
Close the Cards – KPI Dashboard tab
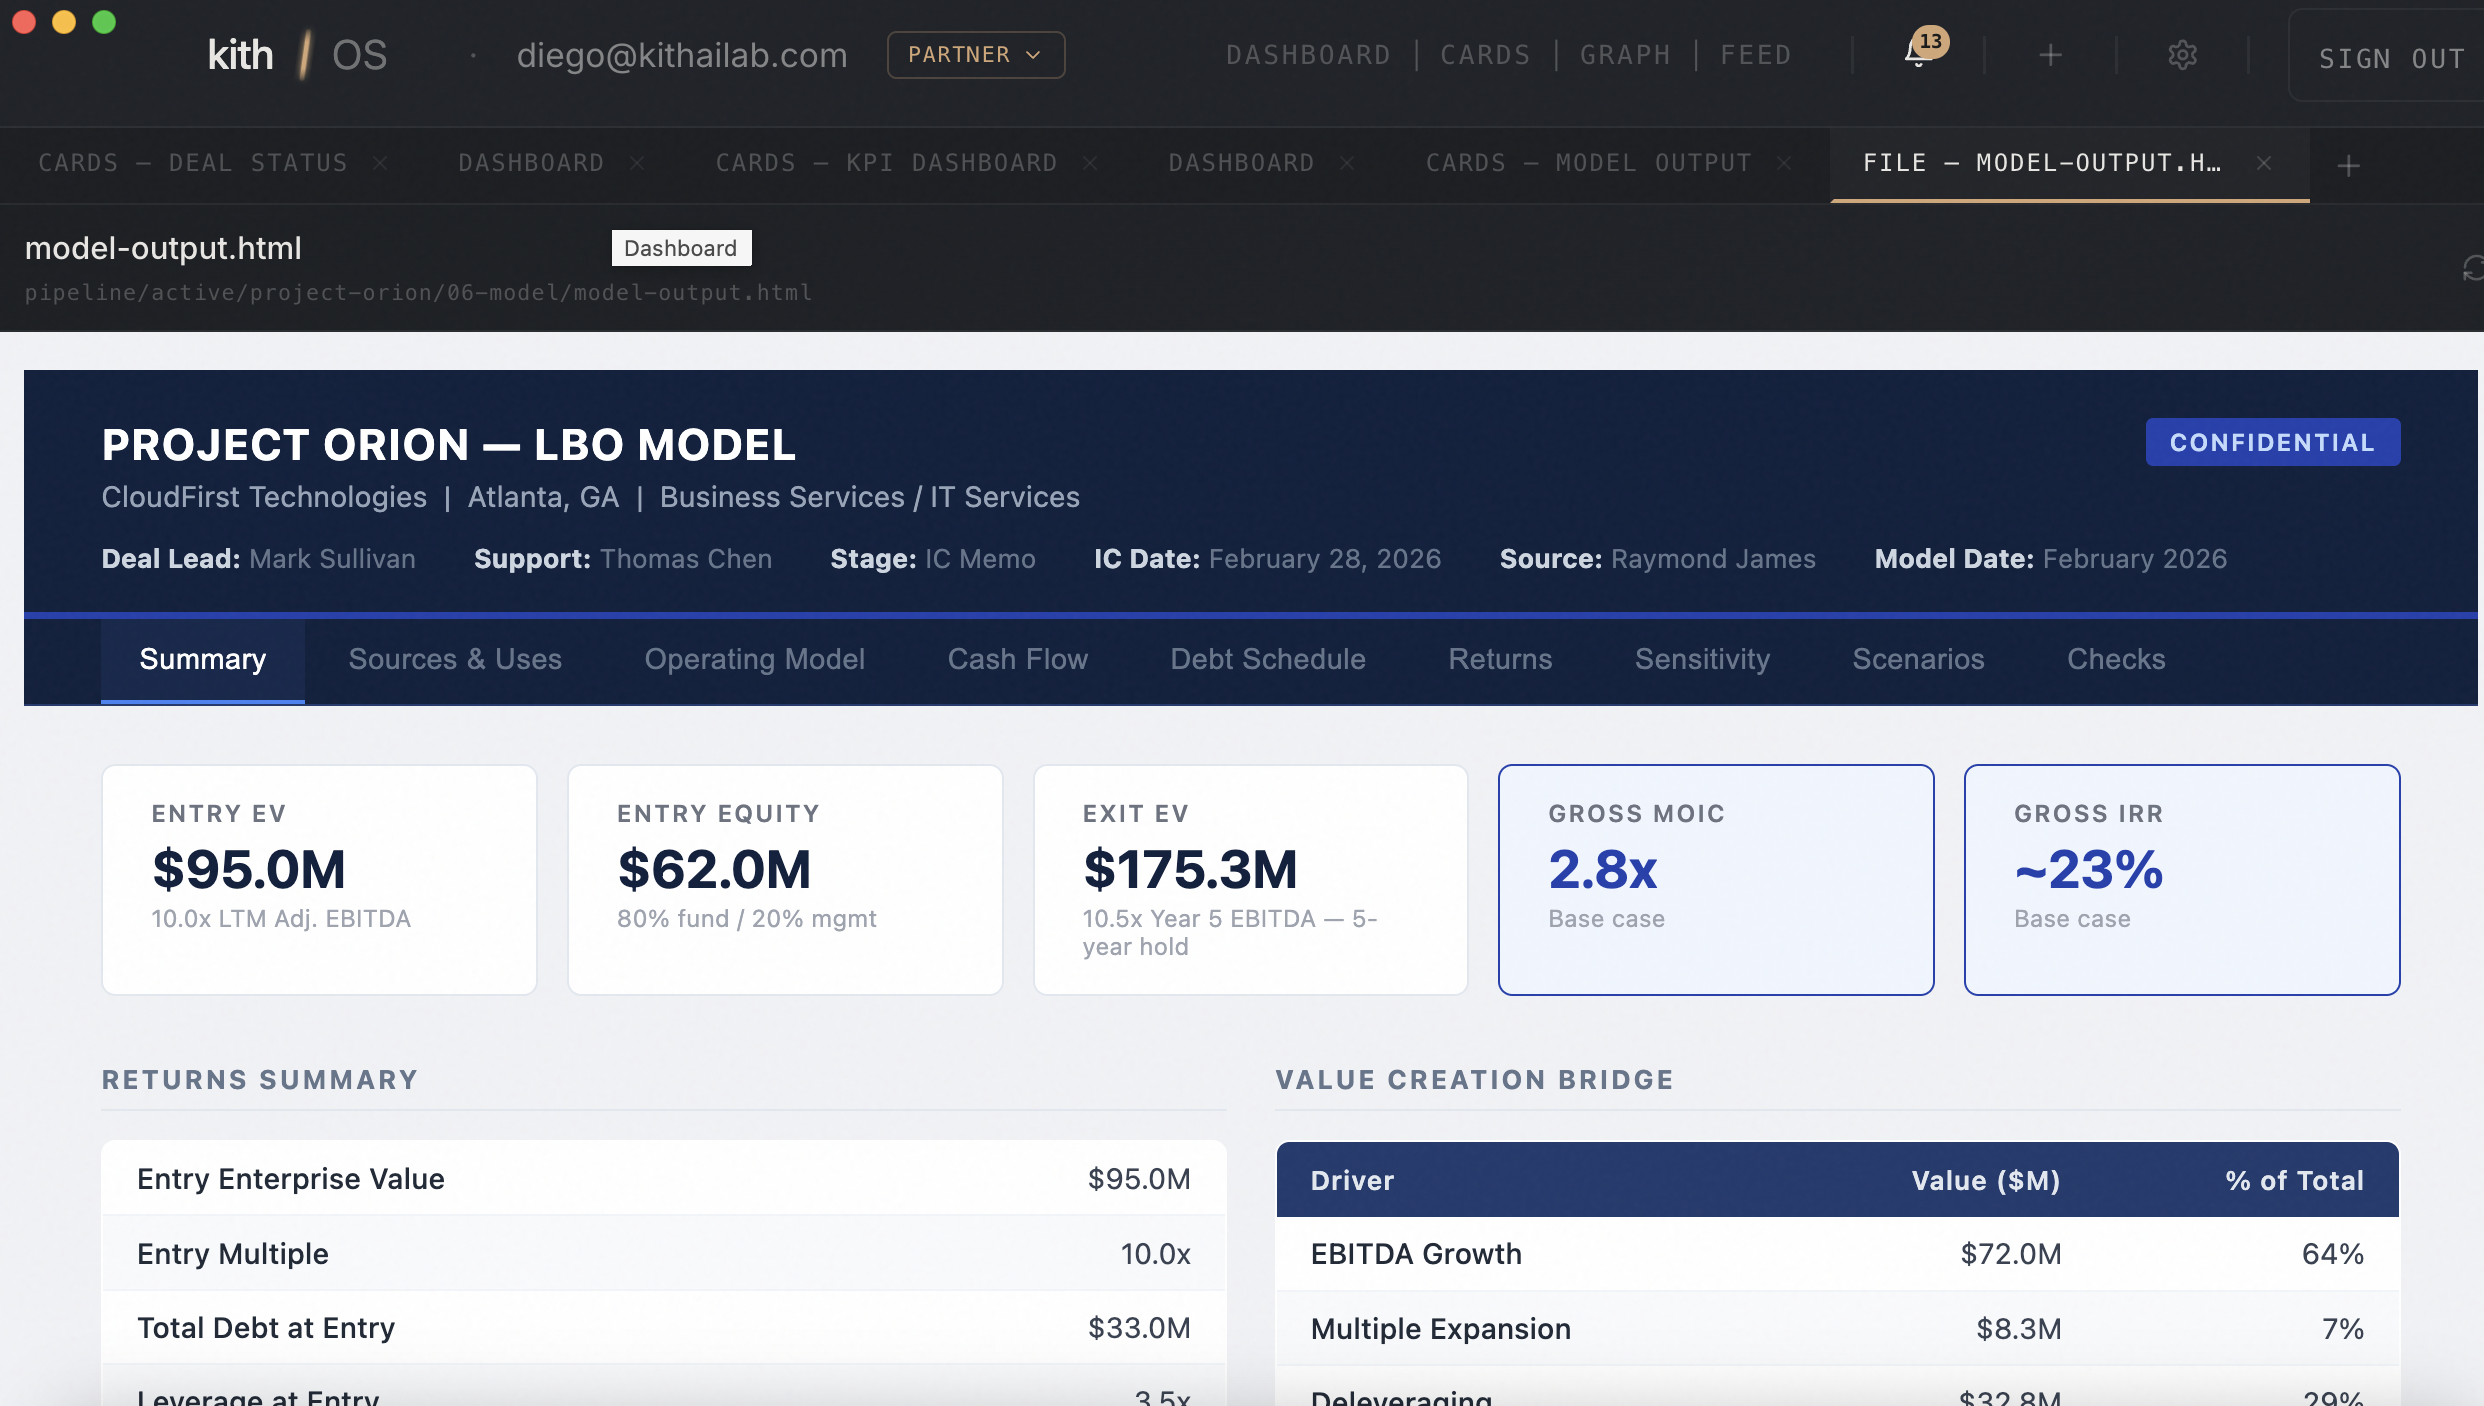tap(1090, 163)
